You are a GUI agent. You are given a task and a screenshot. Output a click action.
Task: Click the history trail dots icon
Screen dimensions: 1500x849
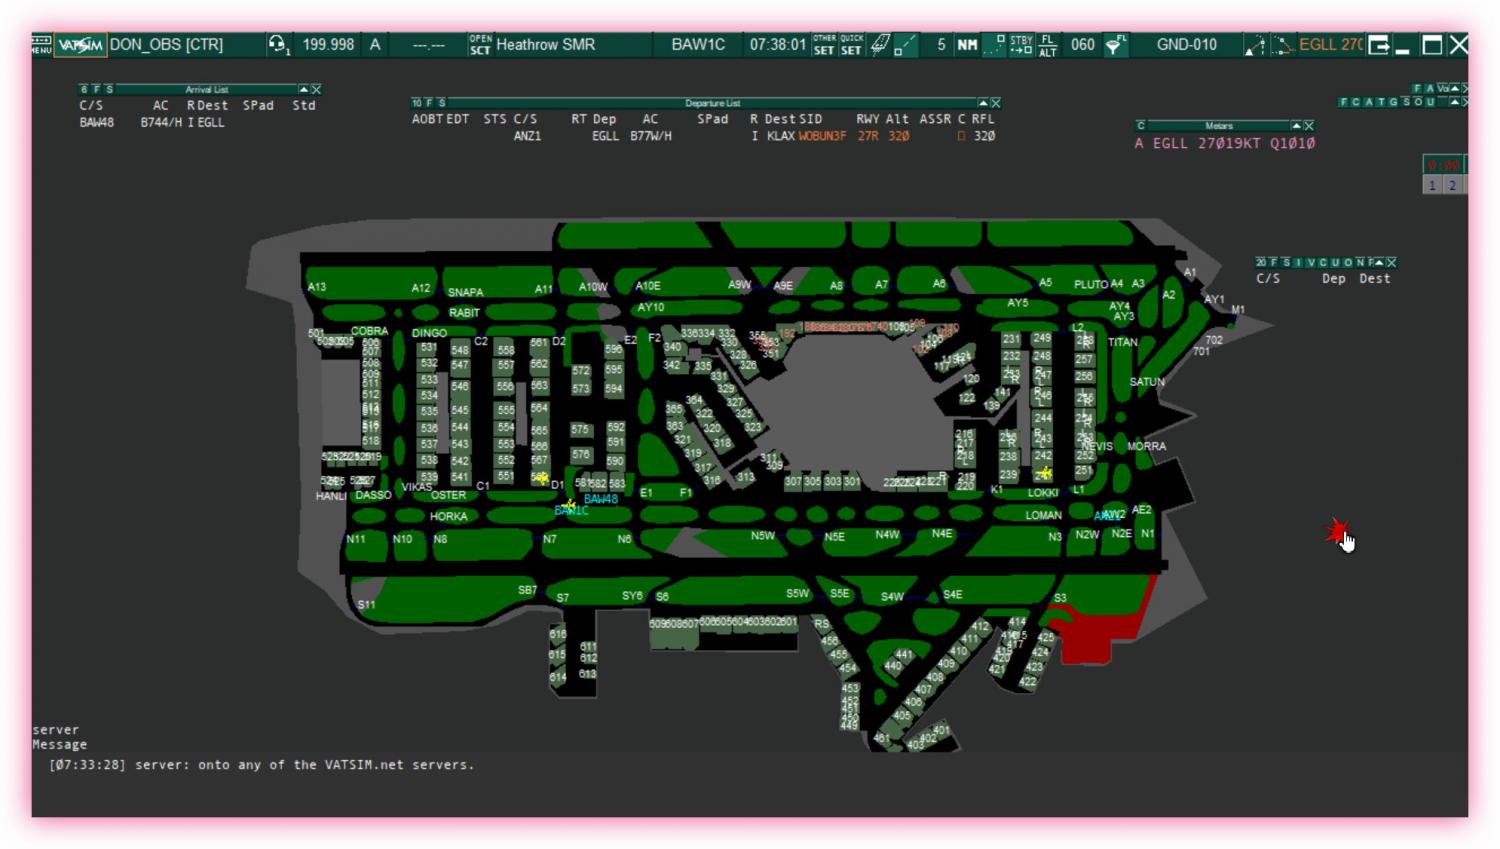click(994, 44)
